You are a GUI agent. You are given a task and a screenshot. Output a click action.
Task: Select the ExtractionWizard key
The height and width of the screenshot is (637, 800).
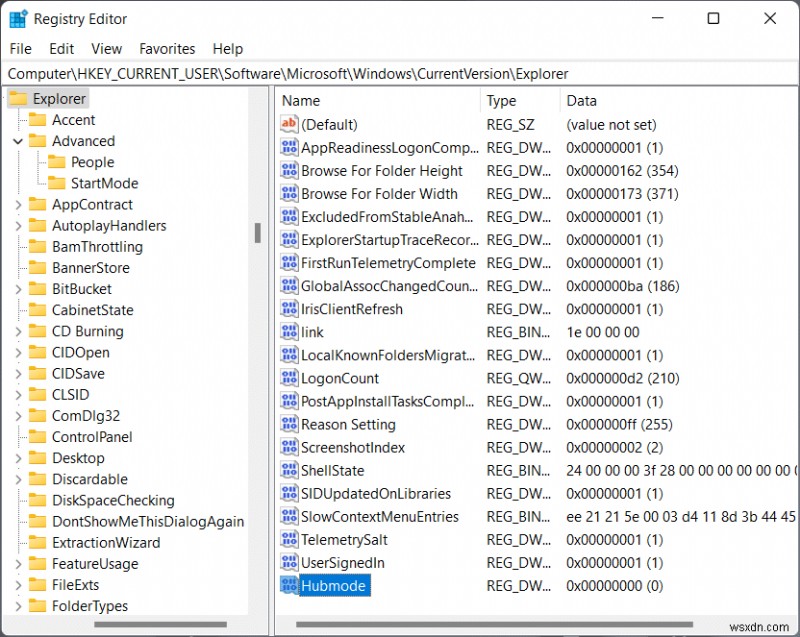pyautogui.click(x=106, y=543)
